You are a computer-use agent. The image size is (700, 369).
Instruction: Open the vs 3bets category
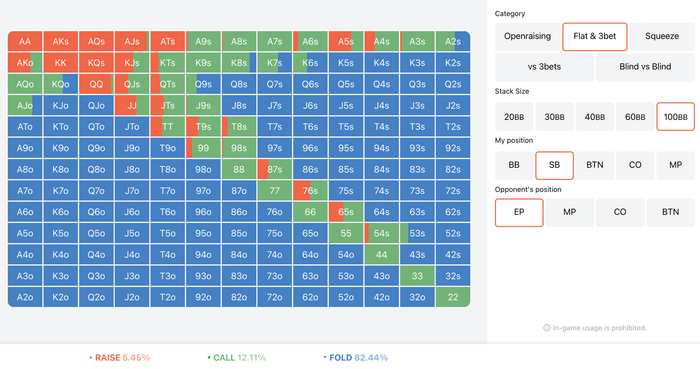coord(544,67)
